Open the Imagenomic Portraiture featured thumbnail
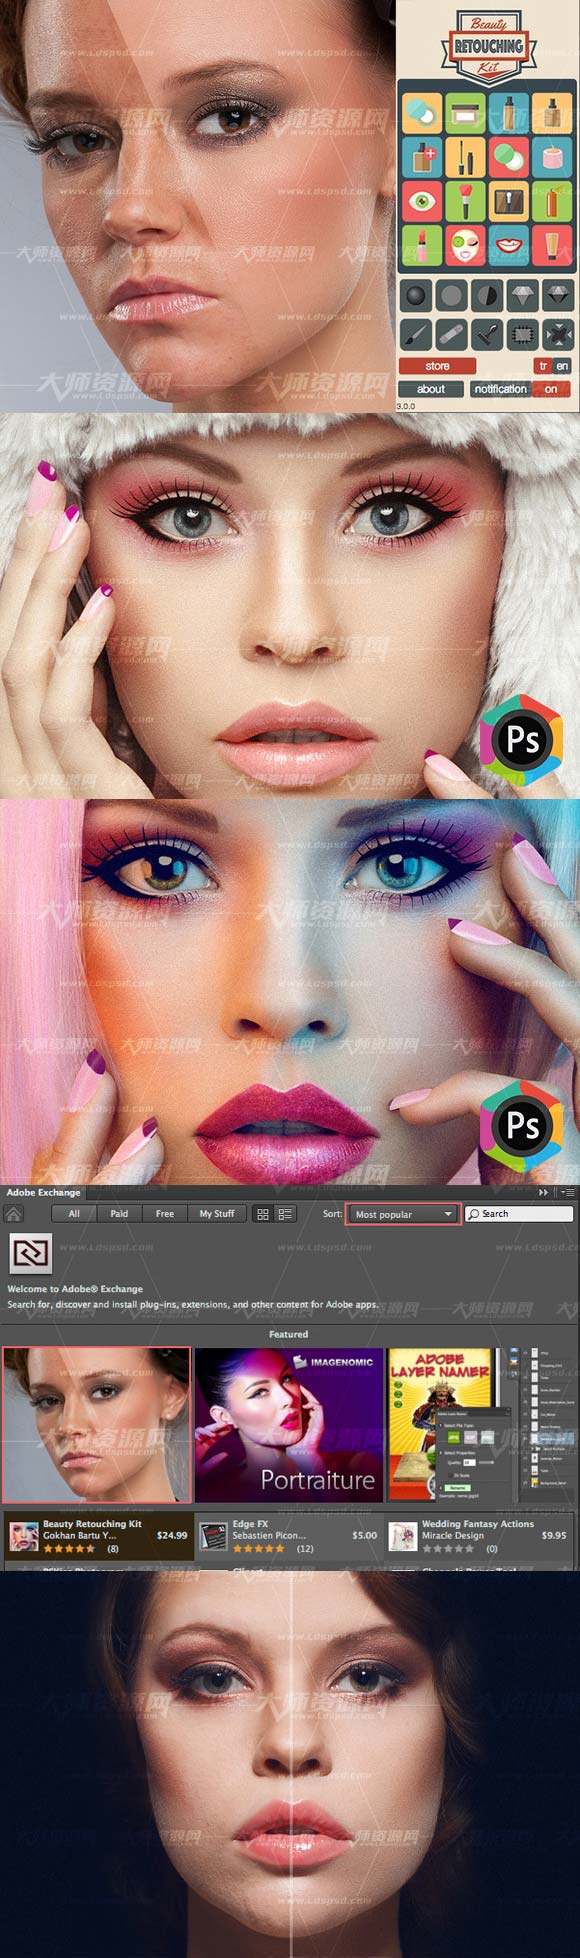This screenshot has height=1958, width=580. pos(289,1424)
